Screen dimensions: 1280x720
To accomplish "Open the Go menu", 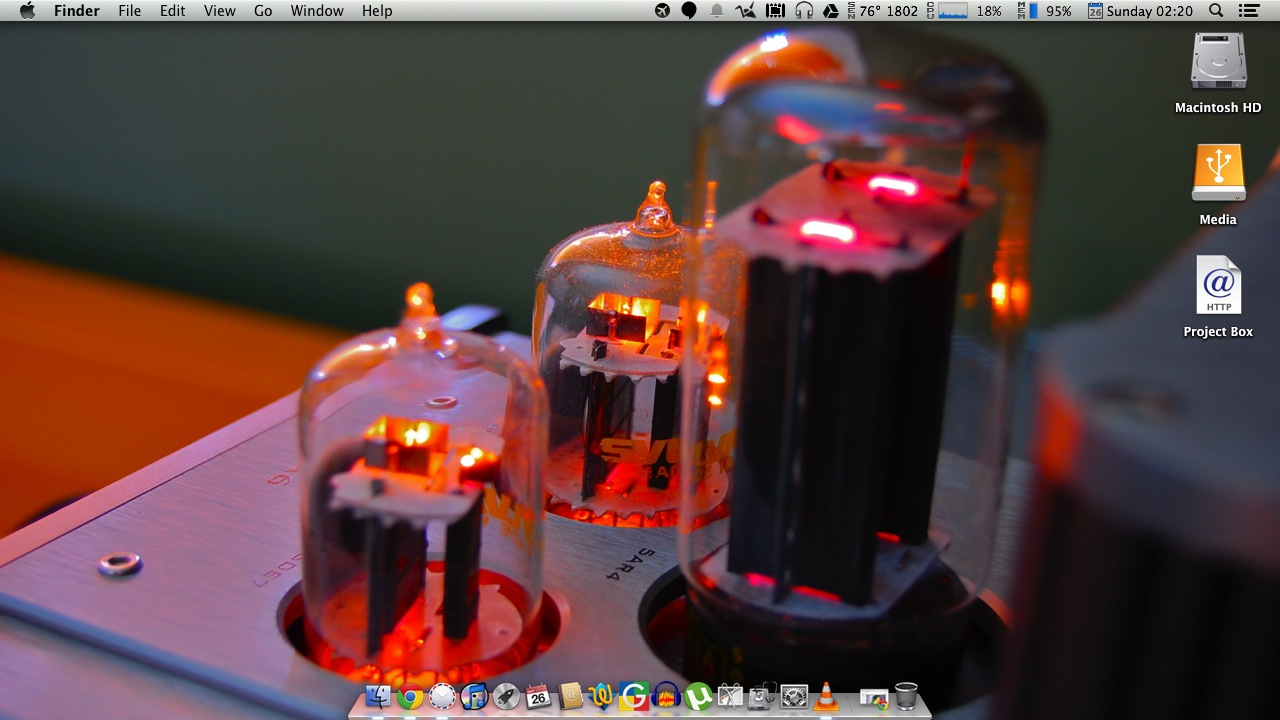I will tap(263, 11).
